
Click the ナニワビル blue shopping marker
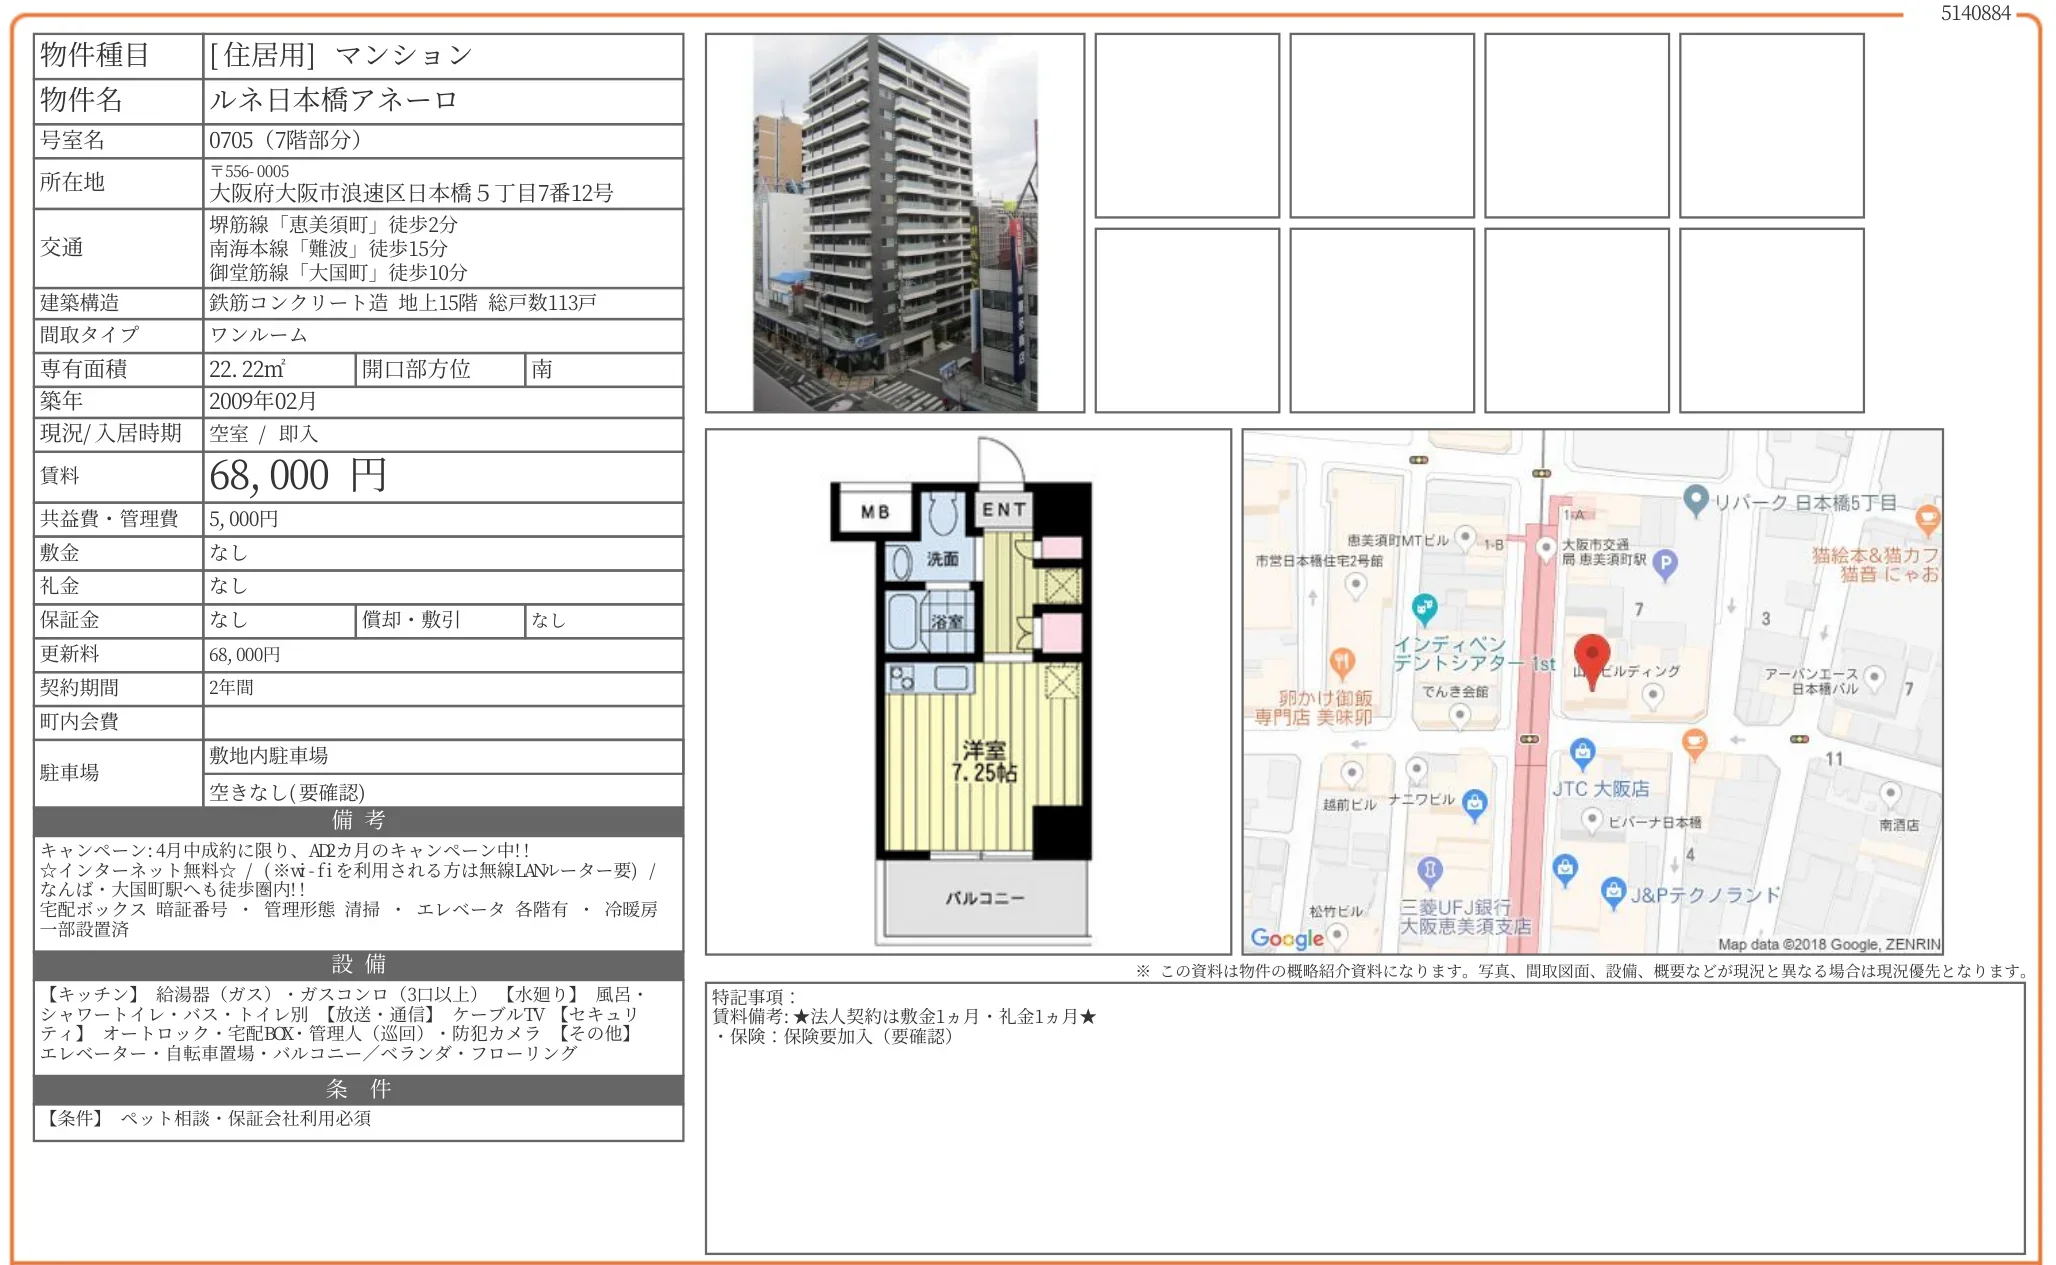(x=1474, y=802)
